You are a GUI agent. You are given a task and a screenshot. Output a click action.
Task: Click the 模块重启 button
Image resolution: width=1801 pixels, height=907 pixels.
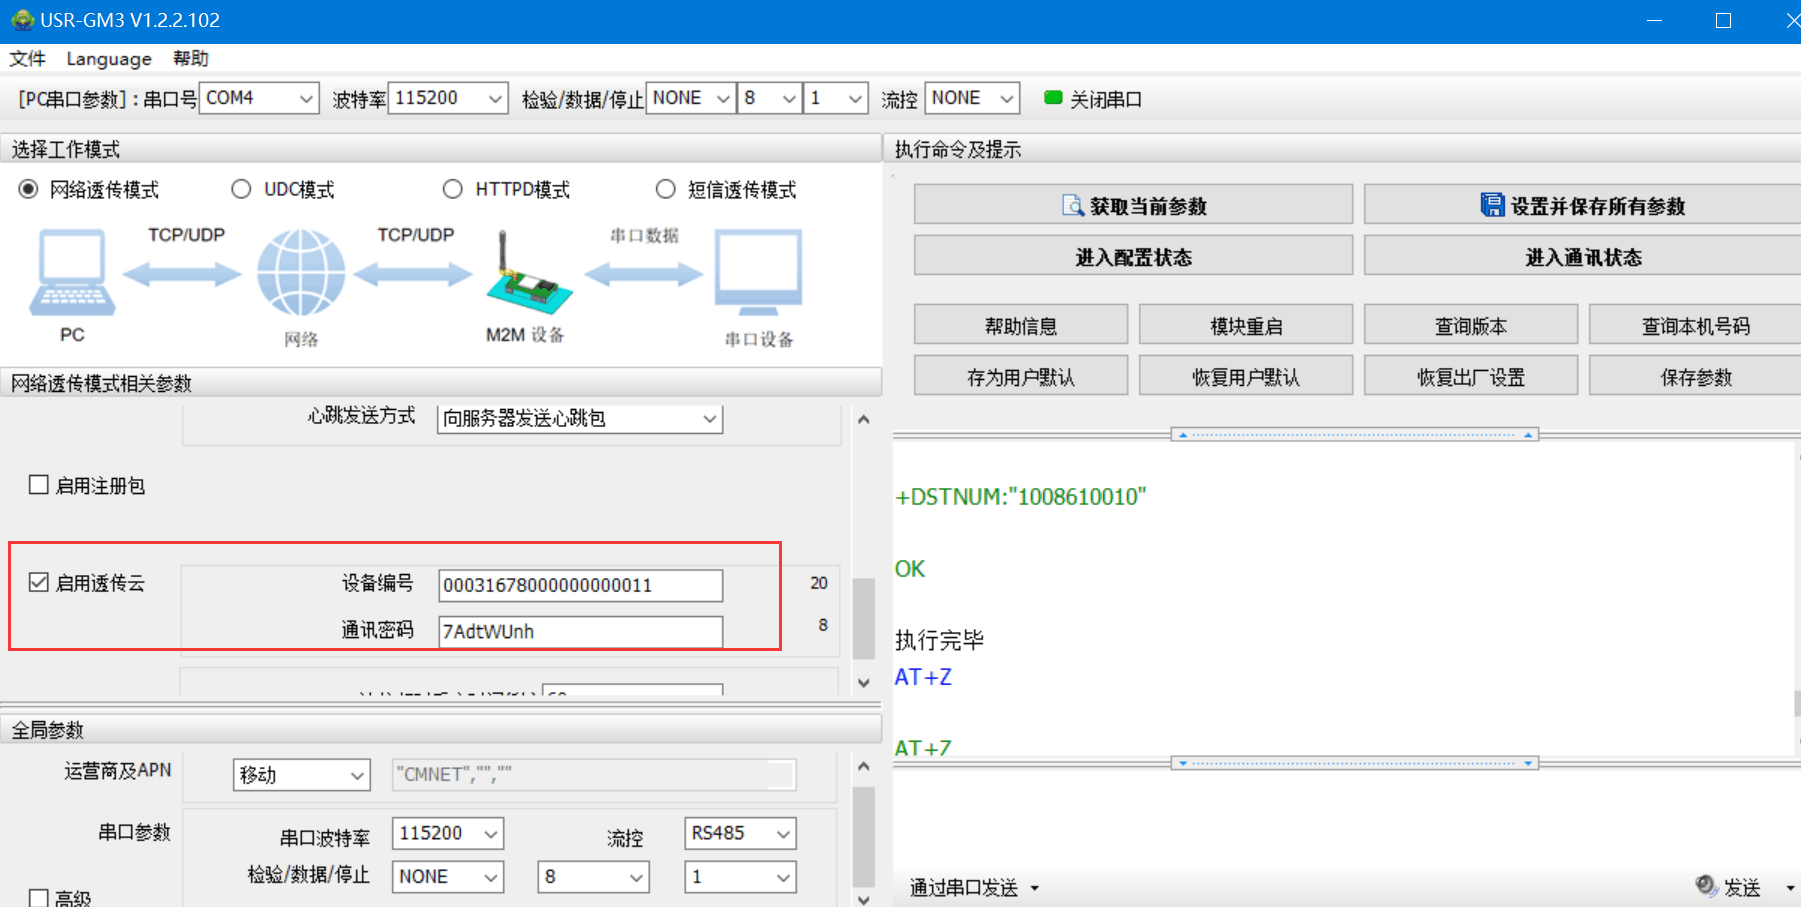(x=1245, y=326)
